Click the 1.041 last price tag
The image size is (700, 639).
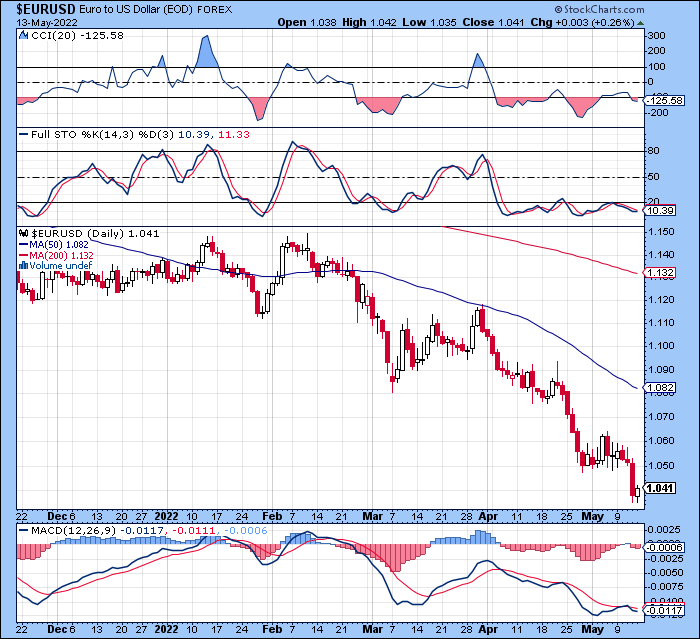(660, 488)
